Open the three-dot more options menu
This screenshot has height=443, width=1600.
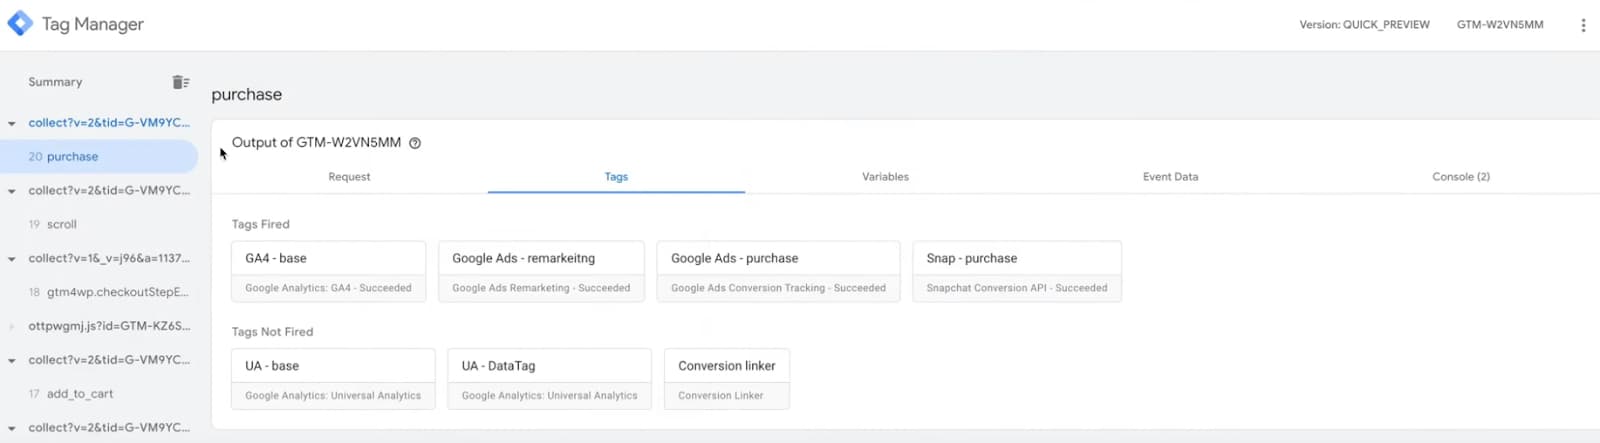[1583, 25]
